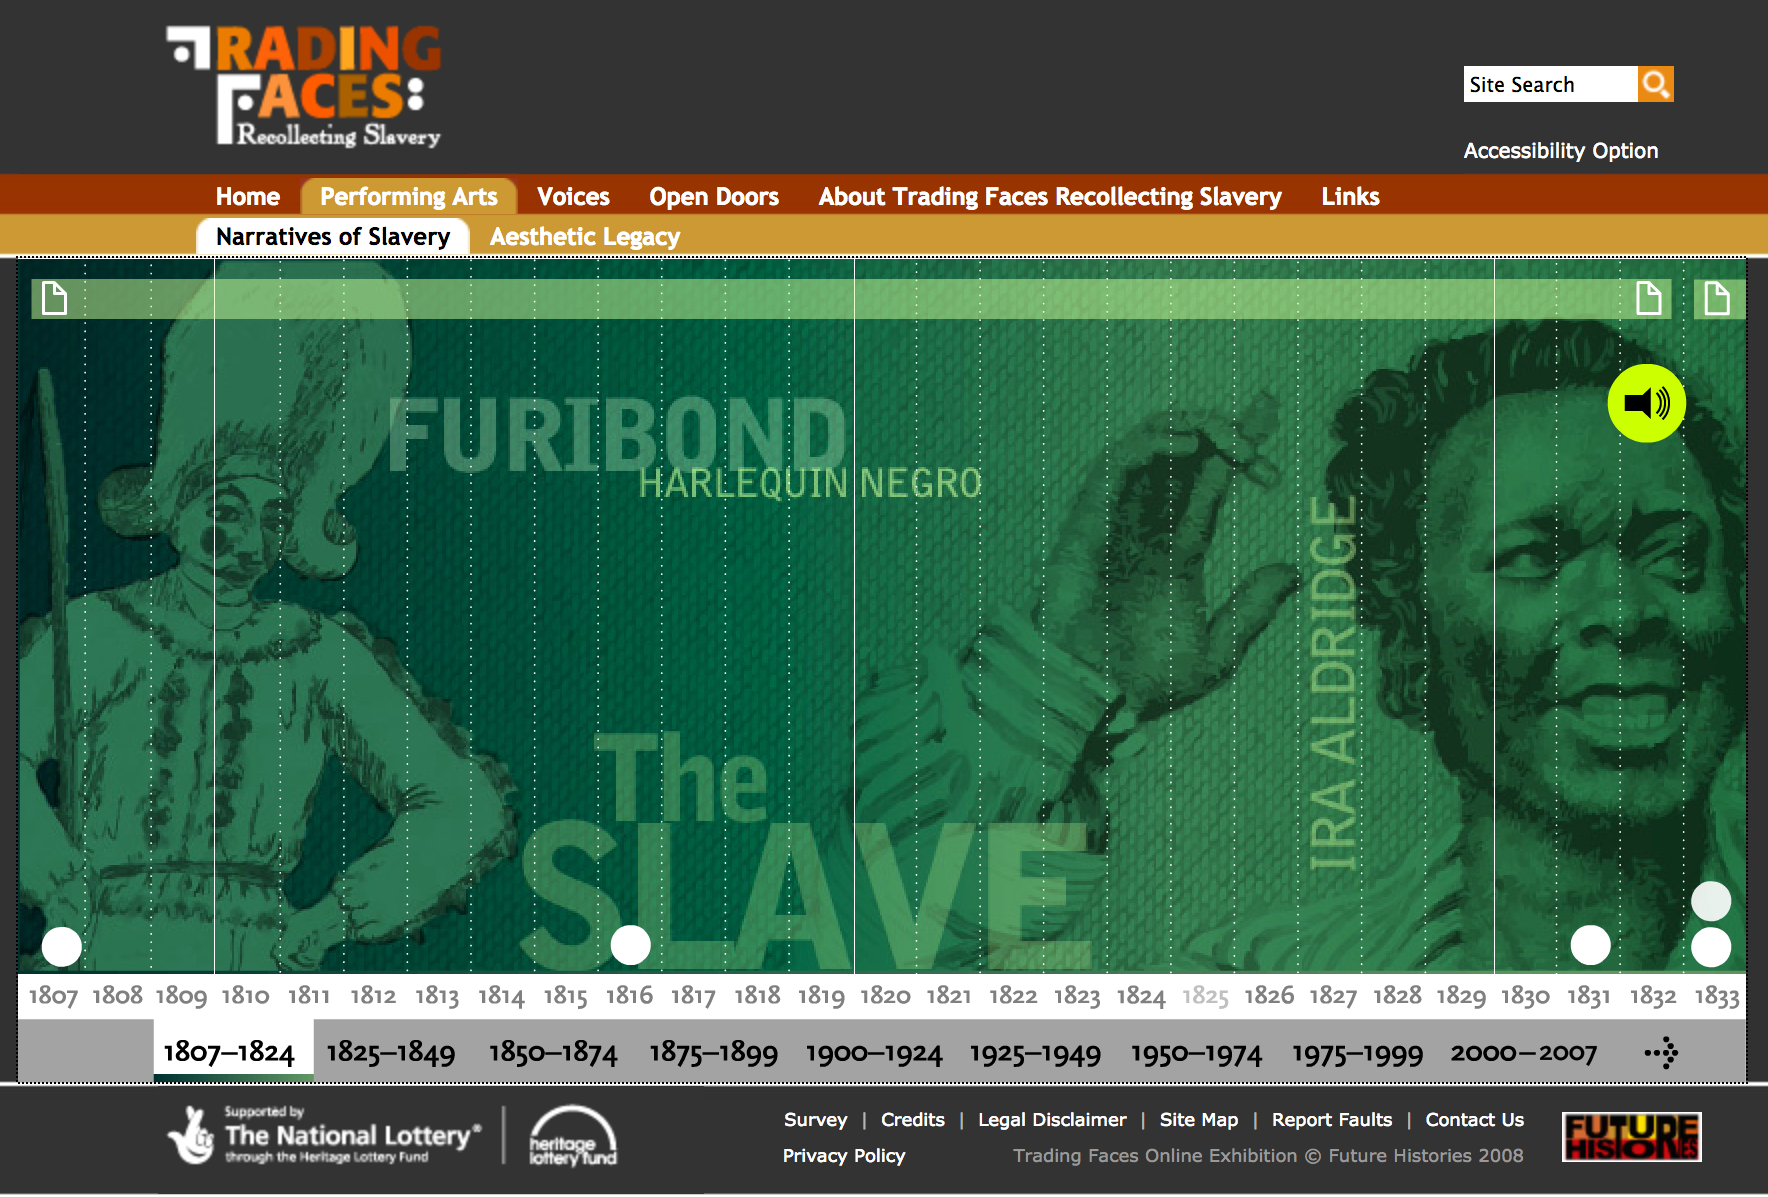Open the Future Histories logo
The height and width of the screenshot is (1198, 1768).
pos(1631,1137)
